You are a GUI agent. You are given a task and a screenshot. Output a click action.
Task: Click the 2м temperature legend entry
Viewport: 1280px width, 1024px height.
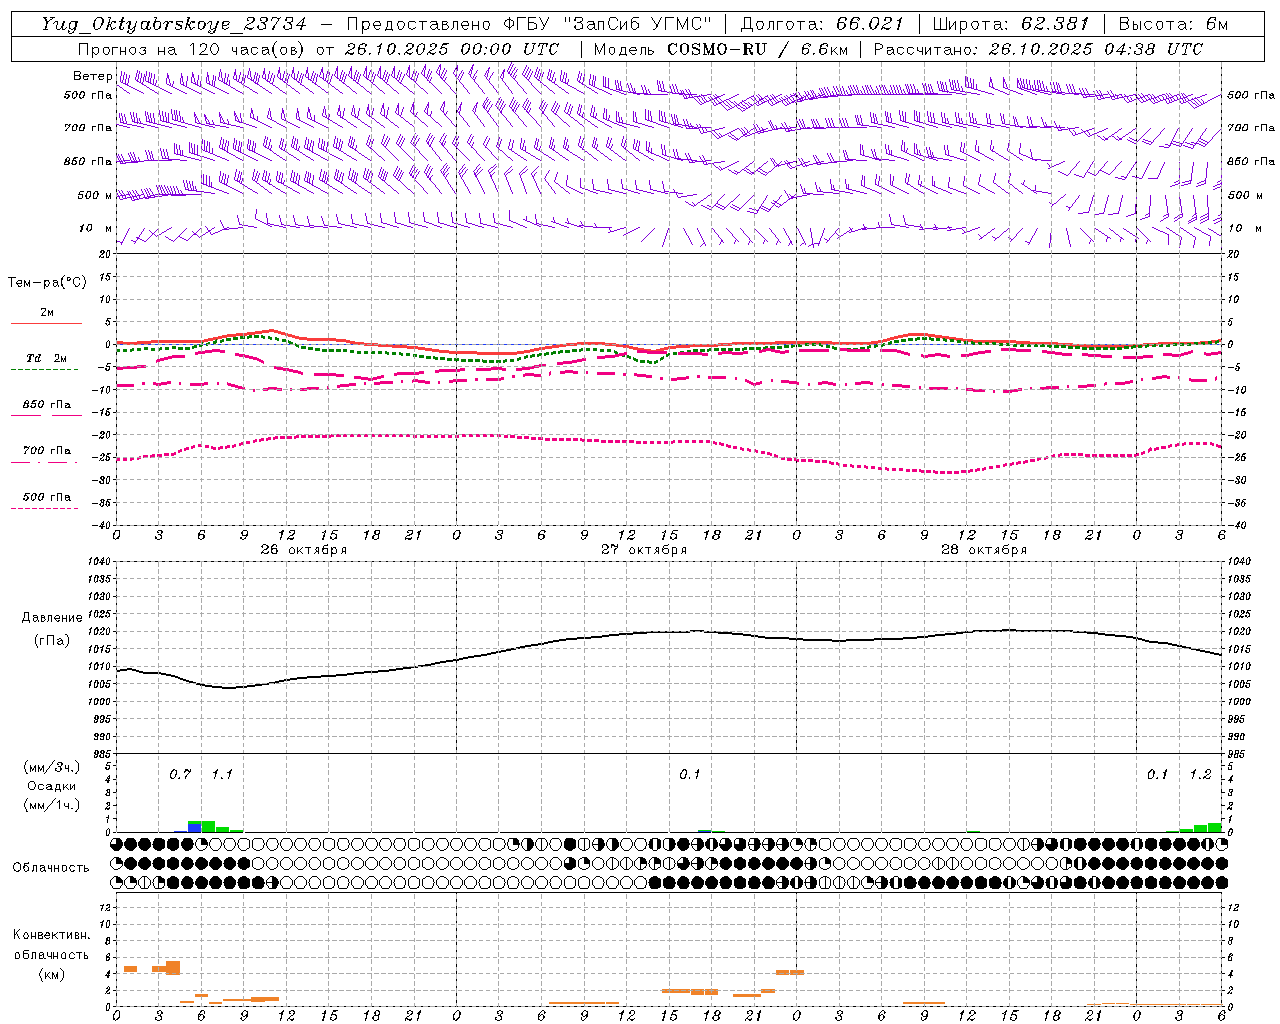pyautogui.click(x=47, y=313)
